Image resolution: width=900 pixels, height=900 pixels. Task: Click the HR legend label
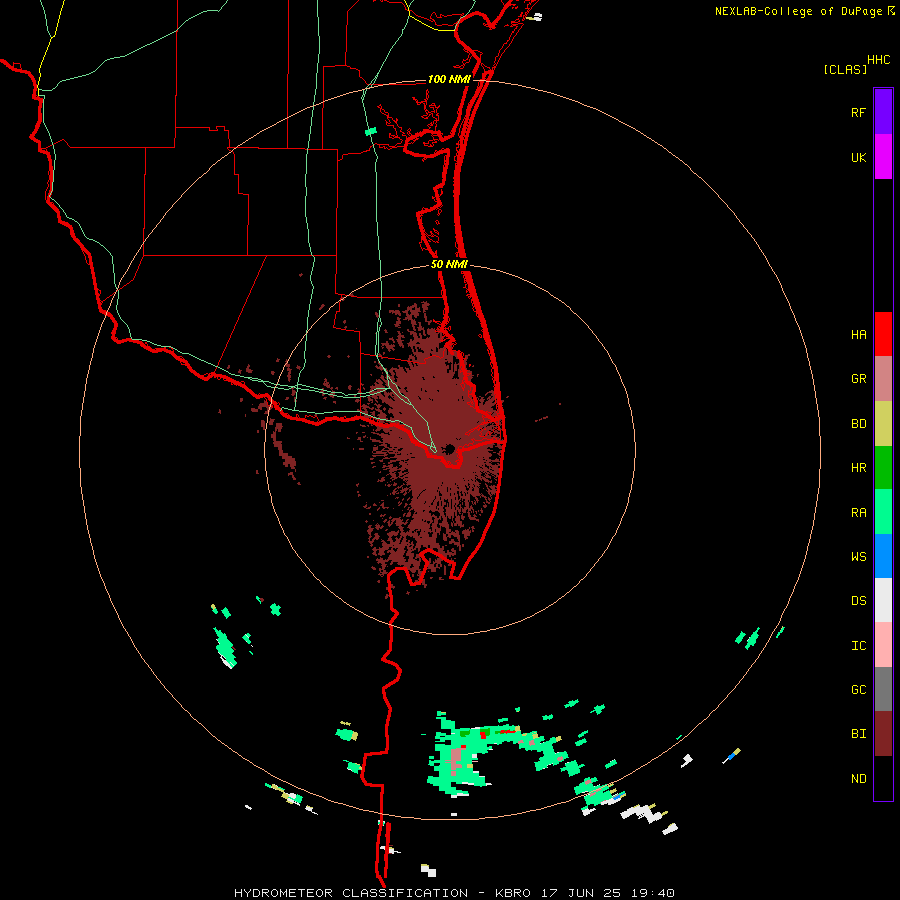point(858,468)
